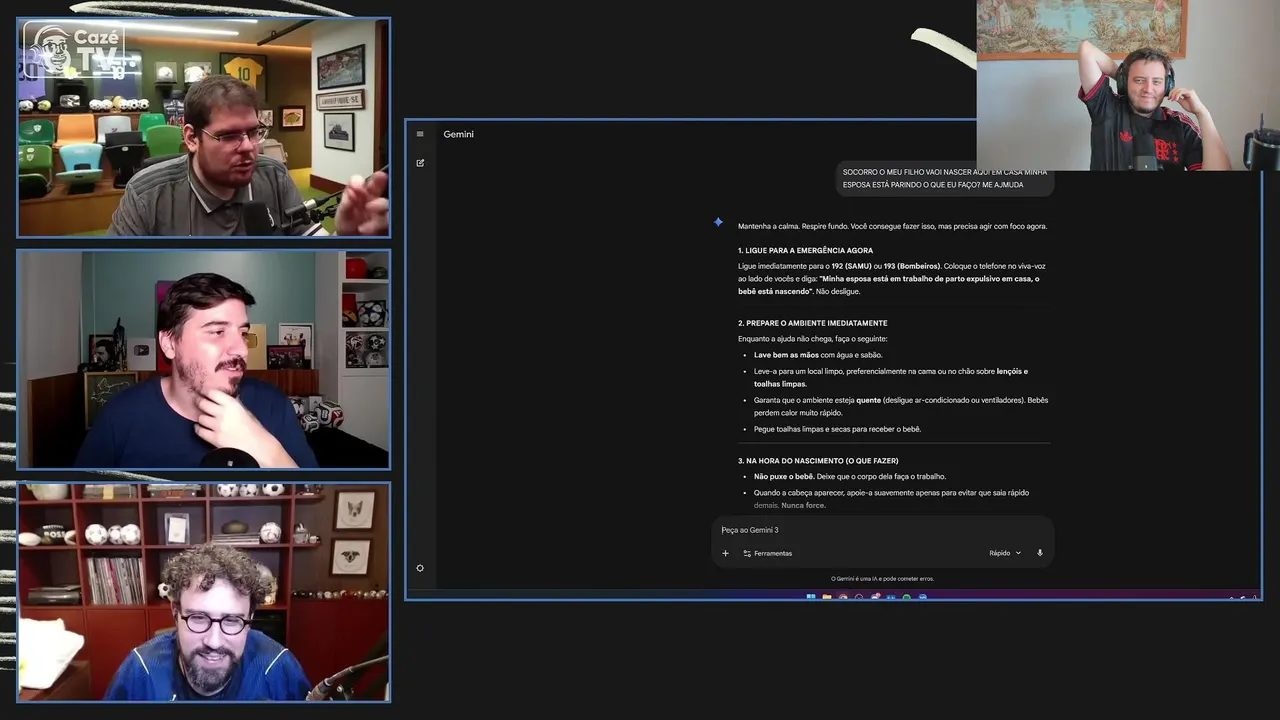The image size is (1280, 720).
Task: Select the webcam feed of curly-haired man with glasses
Action: [204, 592]
